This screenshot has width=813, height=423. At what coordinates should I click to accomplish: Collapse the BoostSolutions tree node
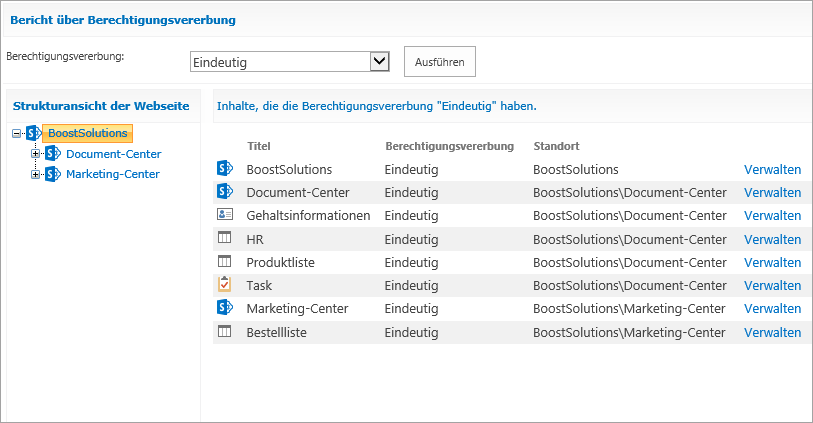click(x=16, y=134)
